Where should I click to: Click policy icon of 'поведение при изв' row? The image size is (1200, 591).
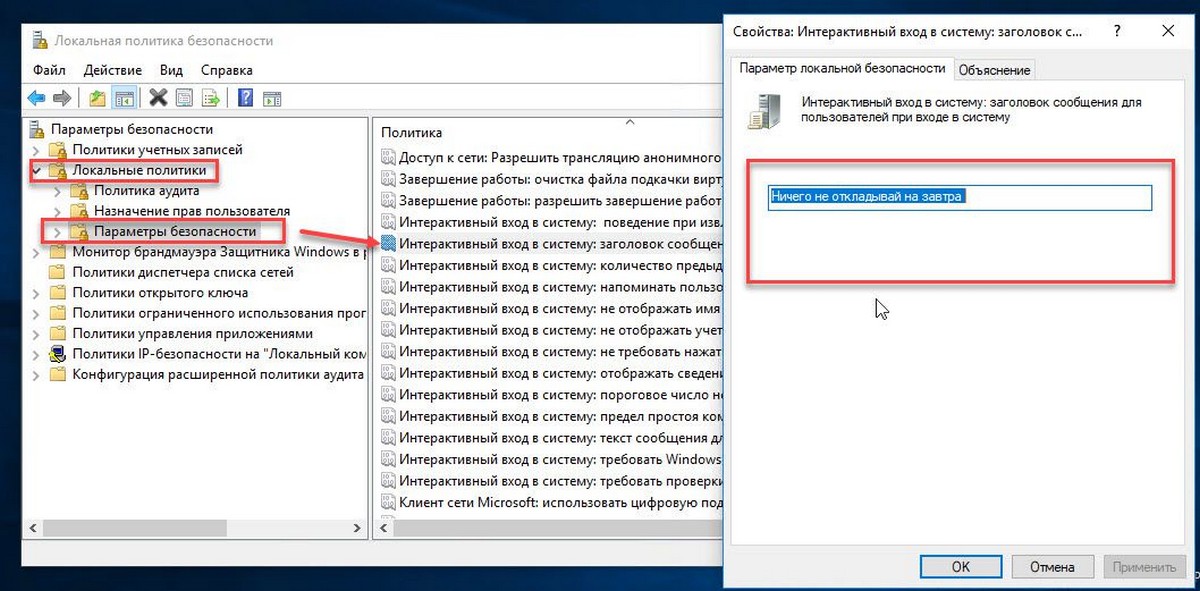point(388,222)
